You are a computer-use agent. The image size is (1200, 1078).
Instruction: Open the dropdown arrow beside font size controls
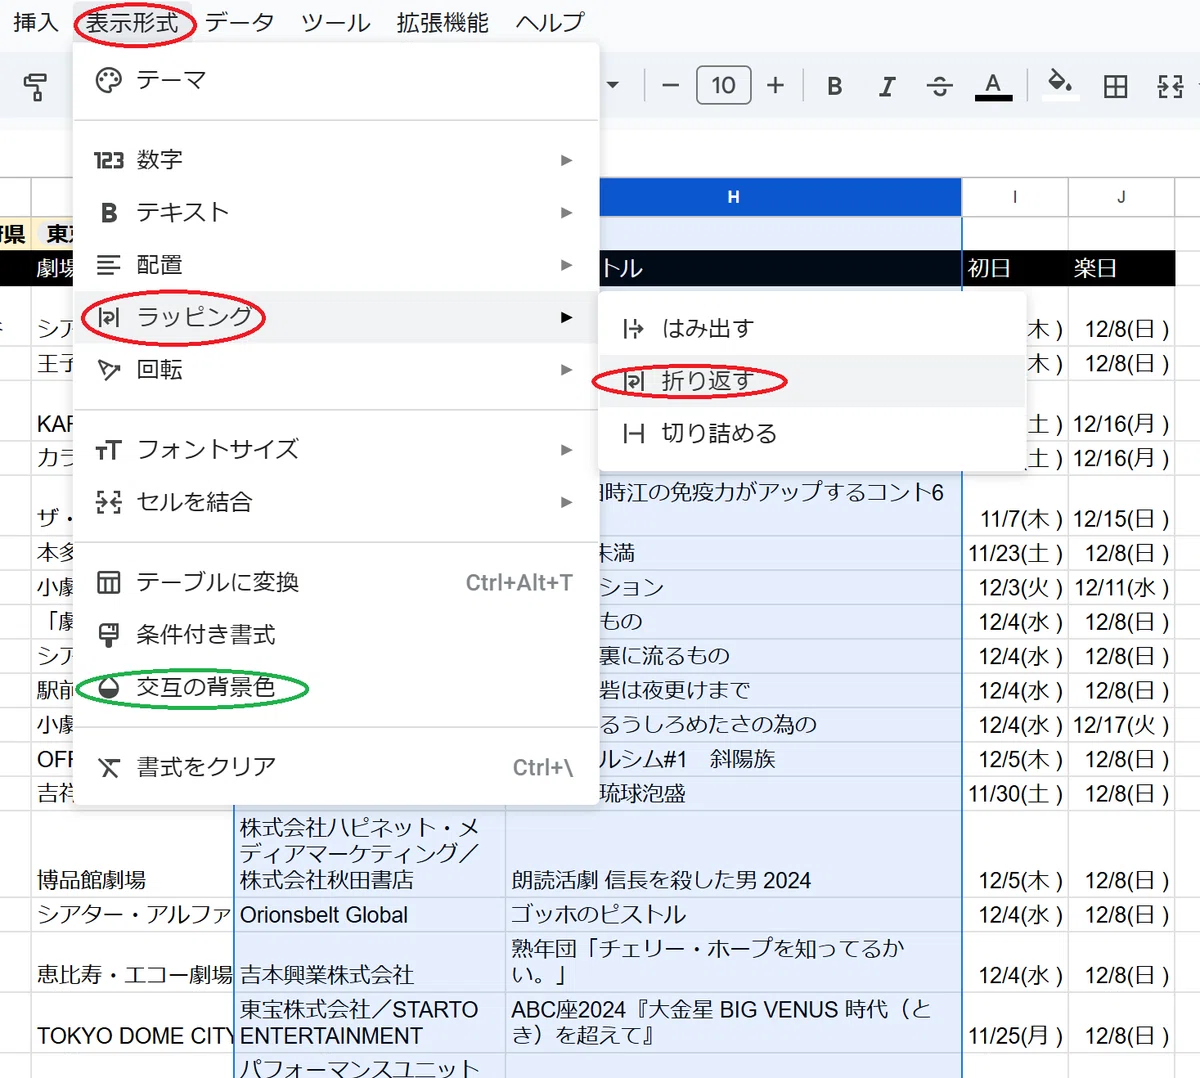(x=612, y=86)
